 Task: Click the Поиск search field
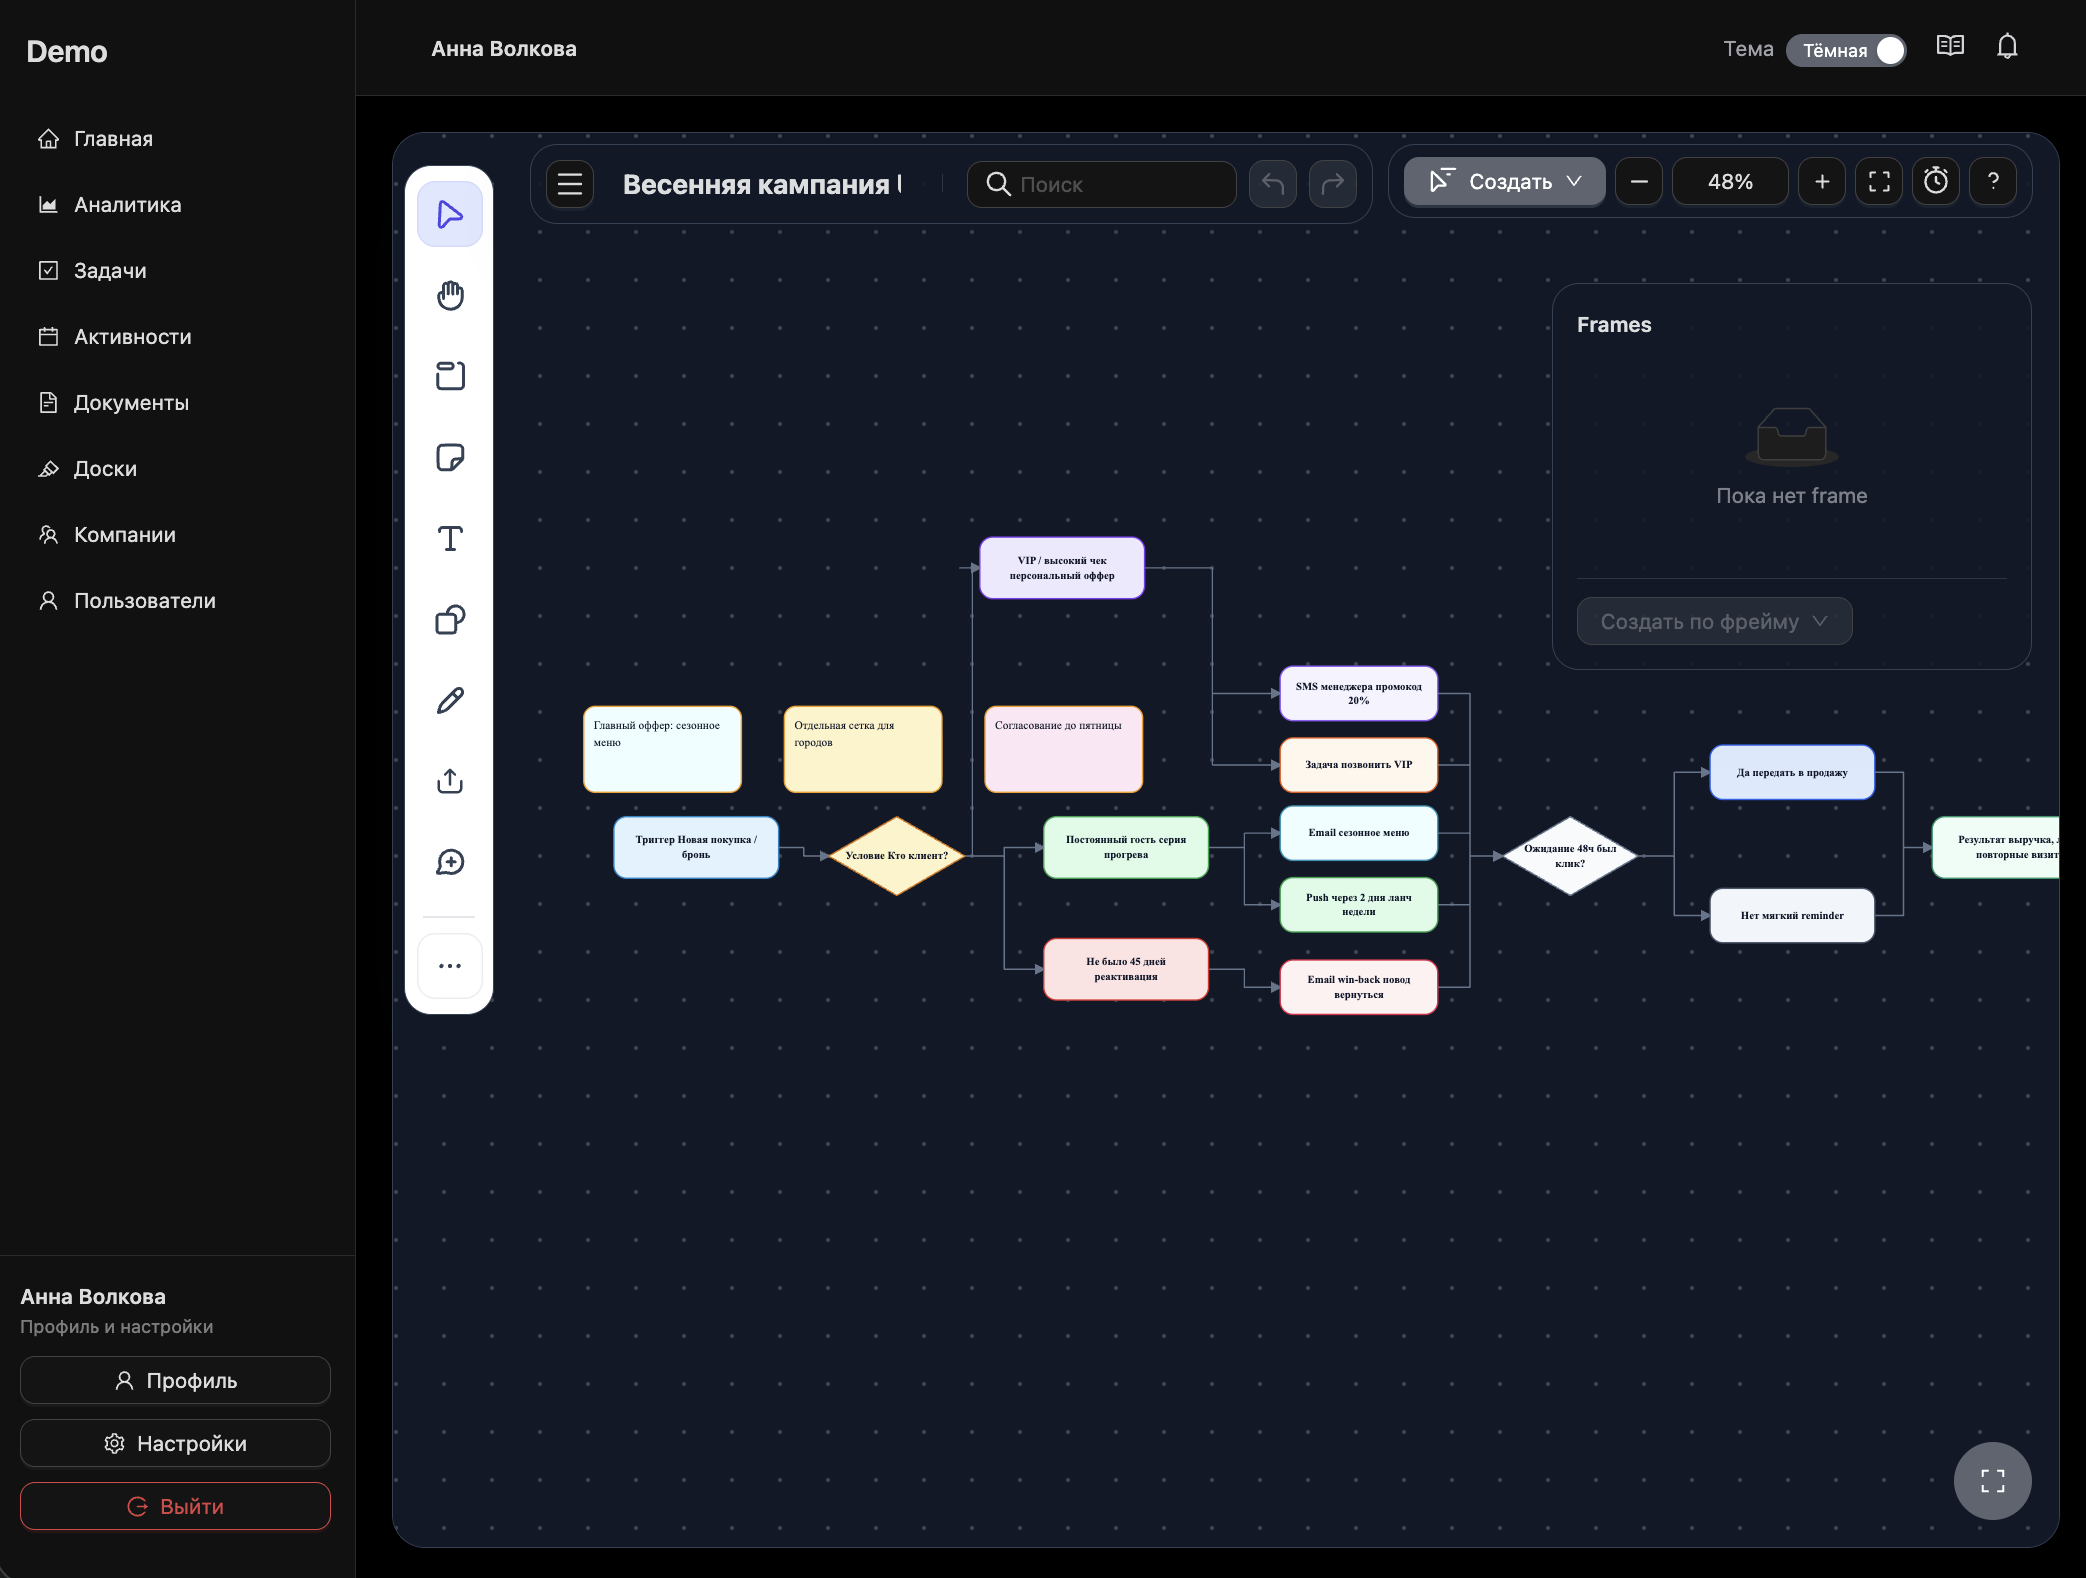tap(1102, 184)
